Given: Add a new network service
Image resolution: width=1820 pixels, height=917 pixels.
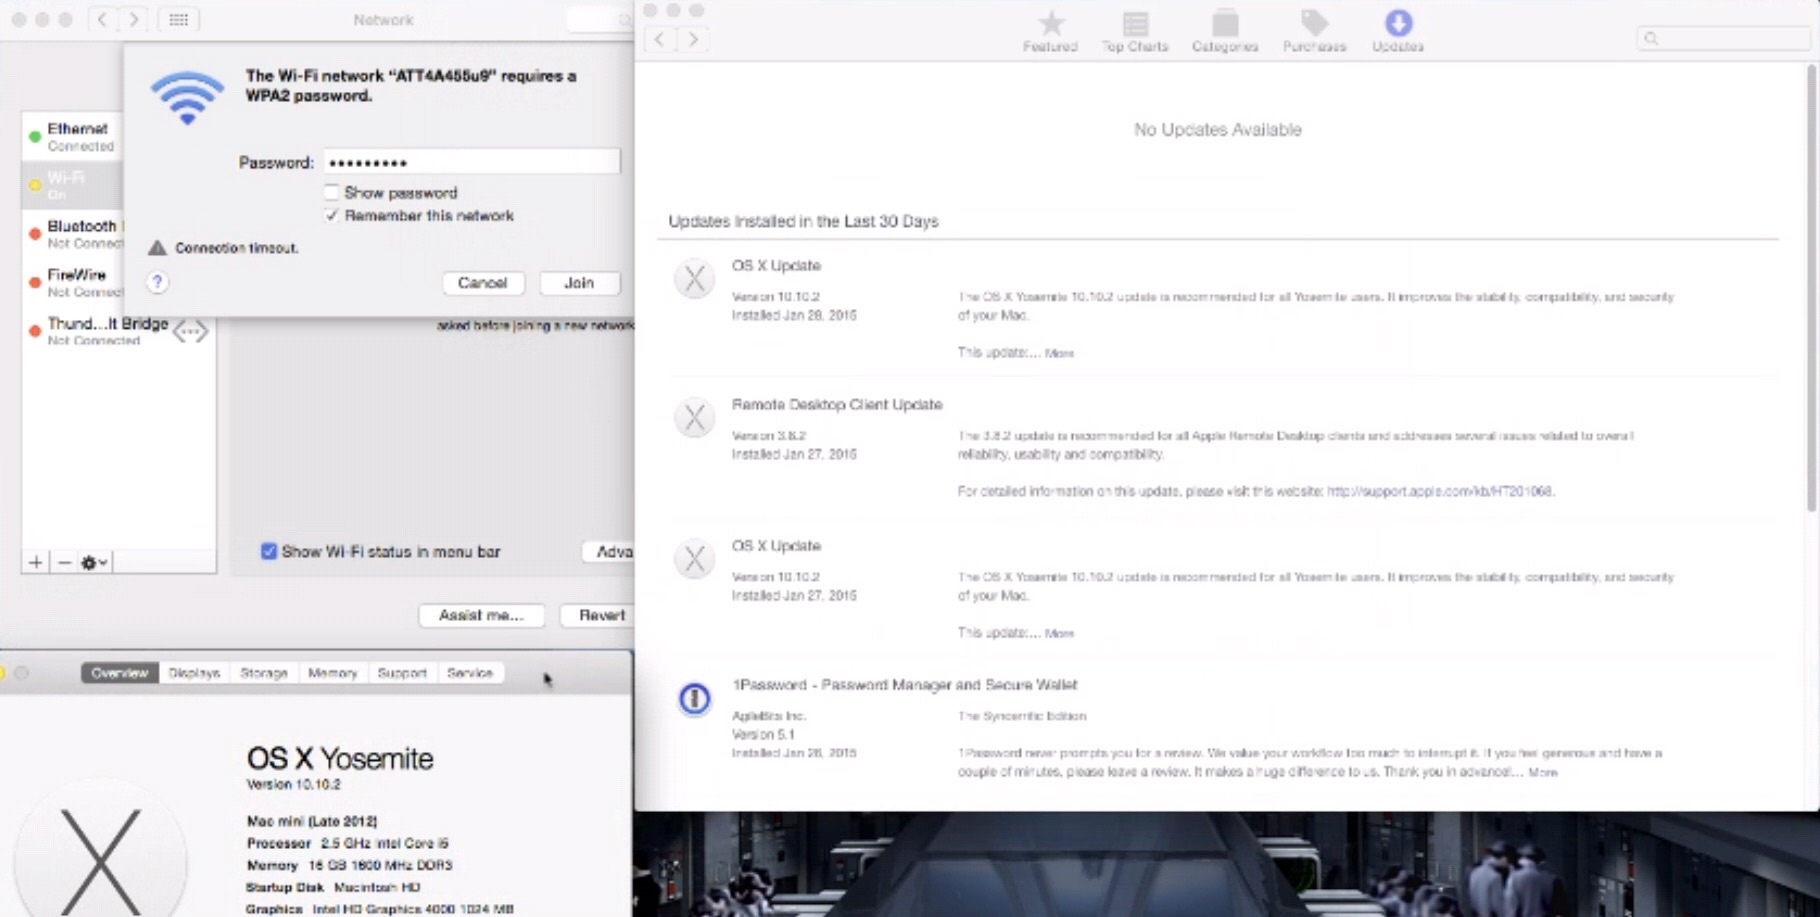Looking at the screenshot, I should [x=36, y=562].
